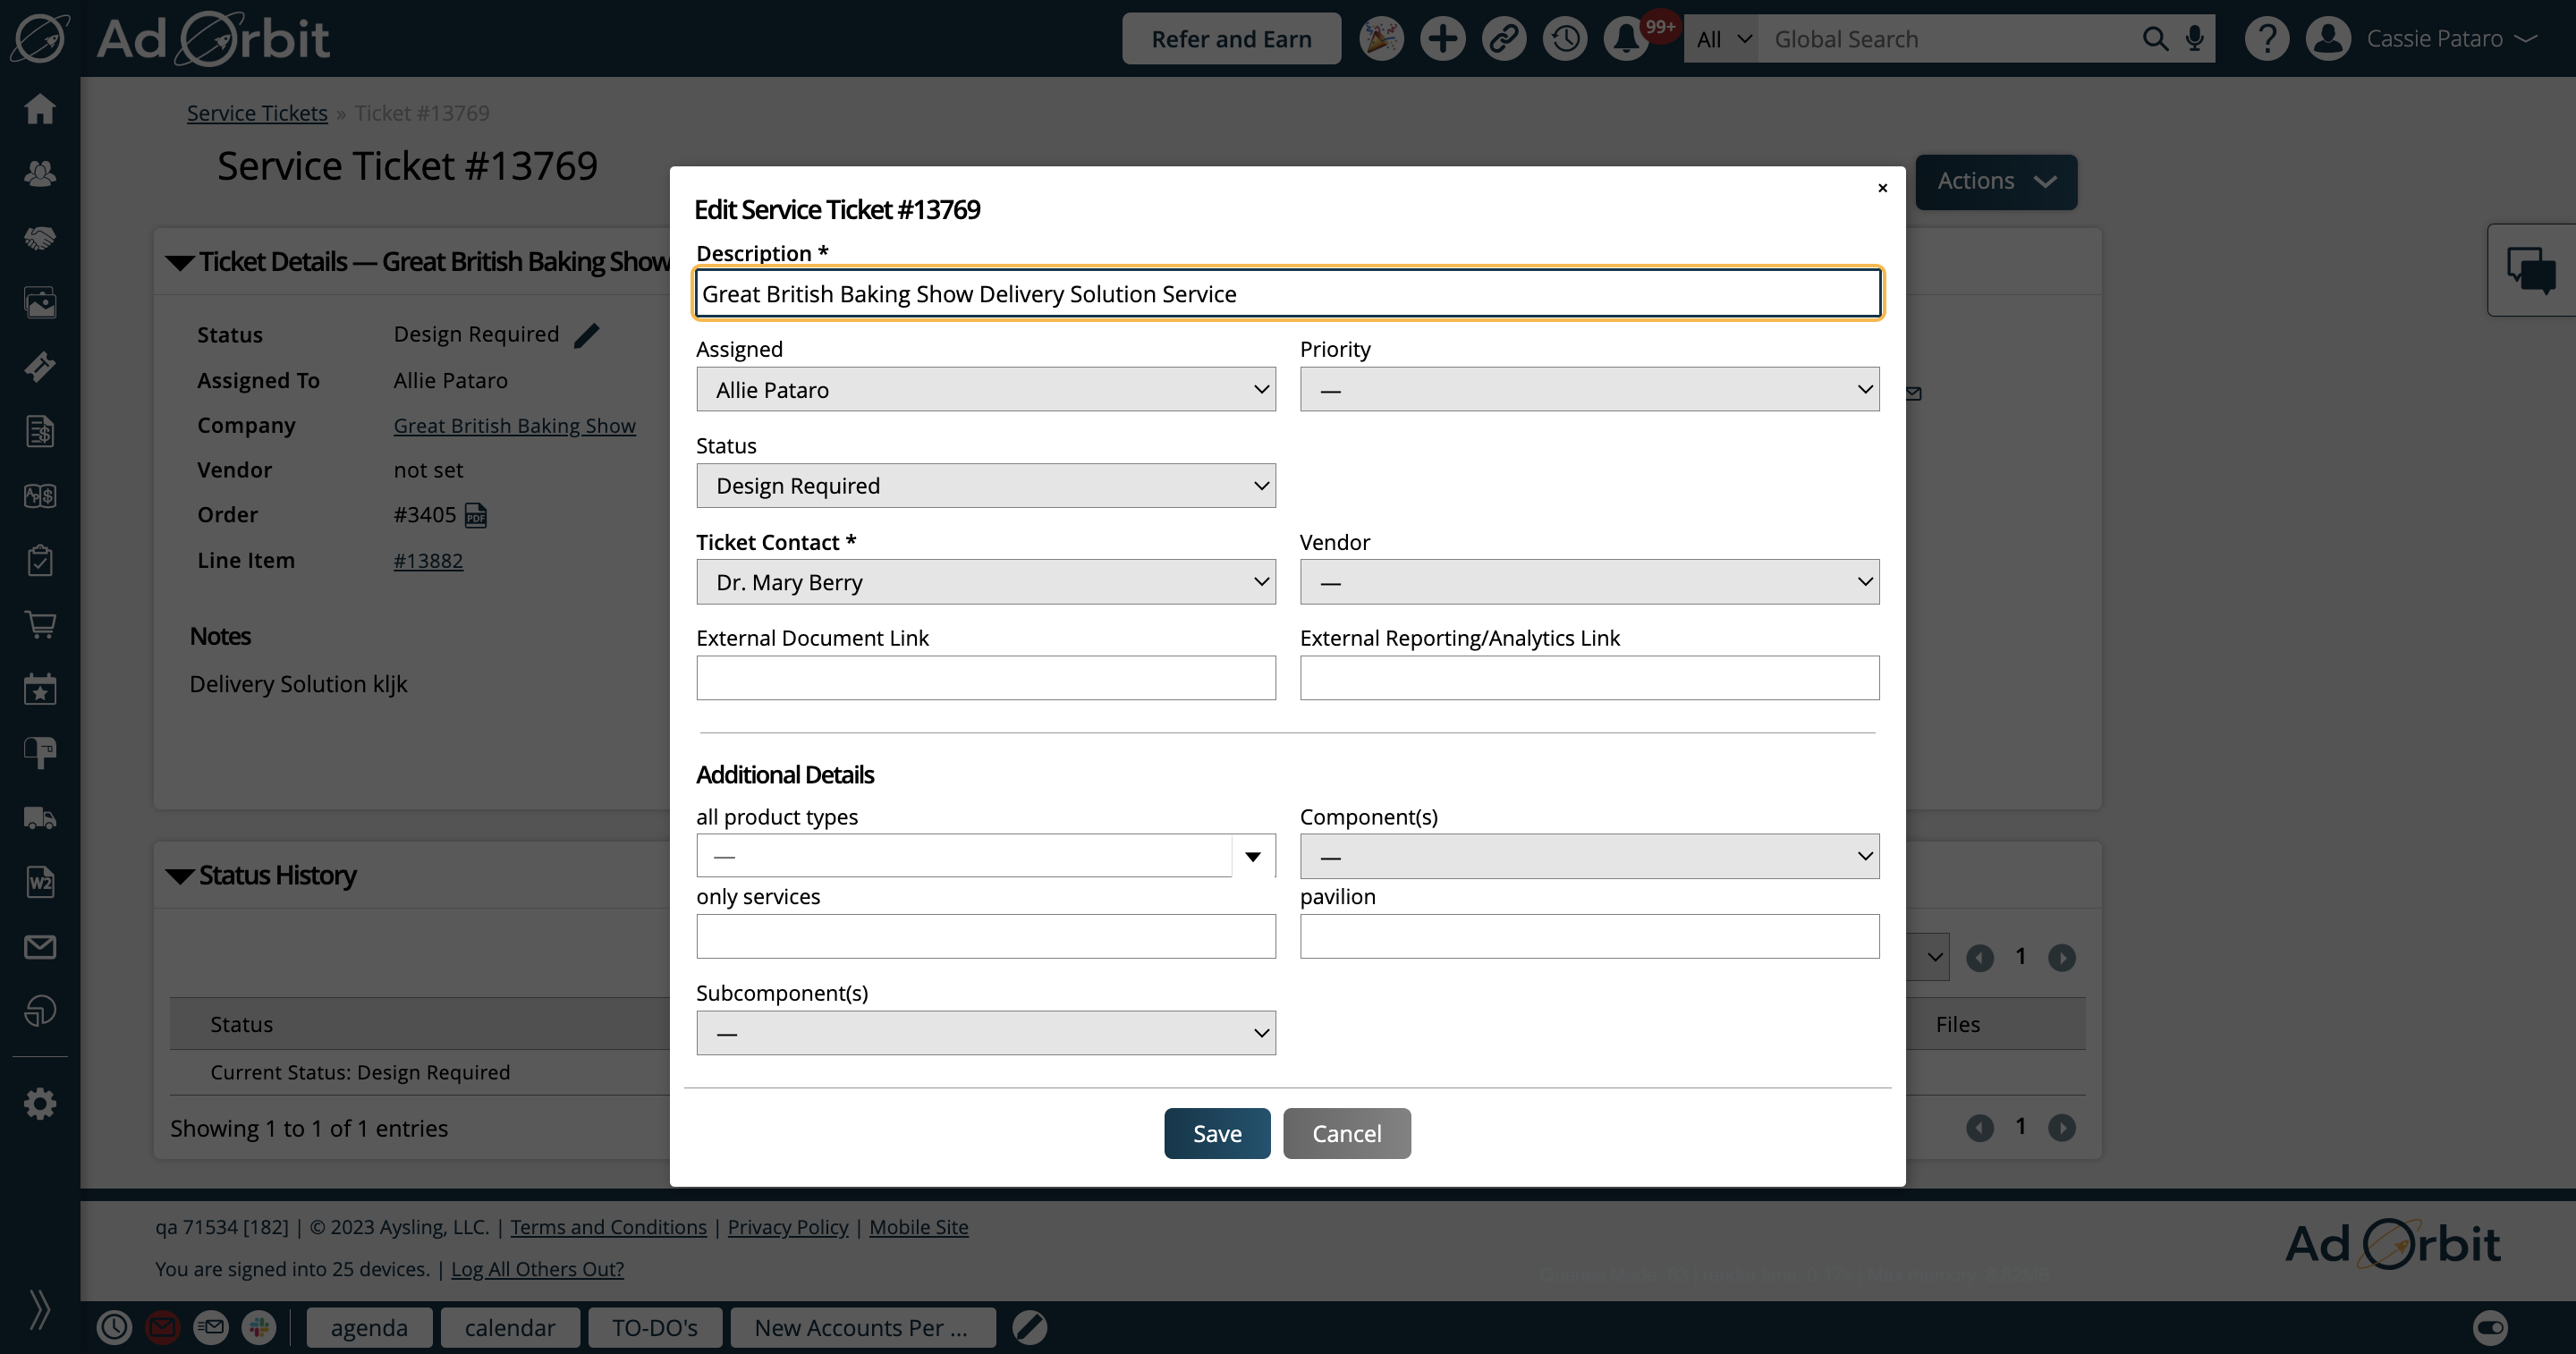The width and height of the screenshot is (2576, 1354).
Task: Open the chat bubbles panel icon
Action: click(2531, 270)
